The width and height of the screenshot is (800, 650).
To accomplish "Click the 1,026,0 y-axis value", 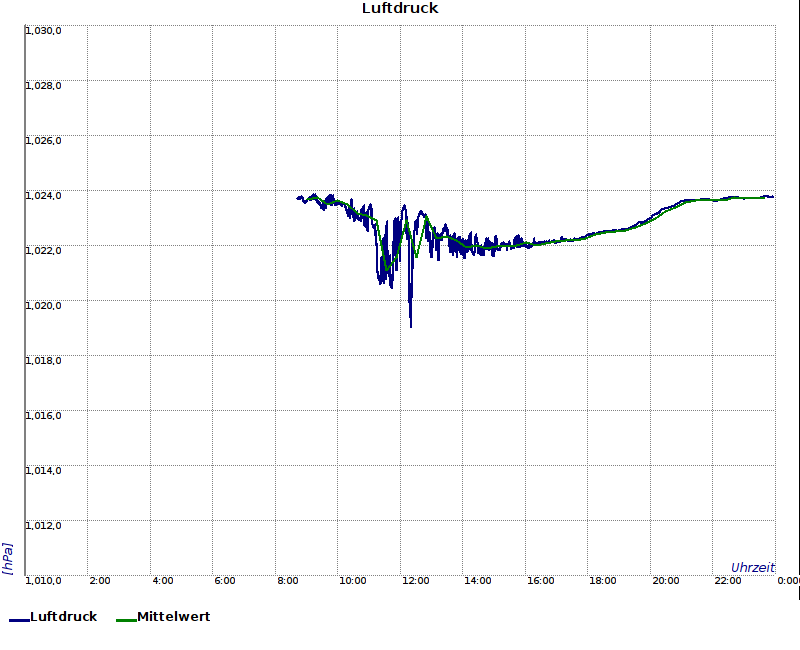I will tap(43, 141).
